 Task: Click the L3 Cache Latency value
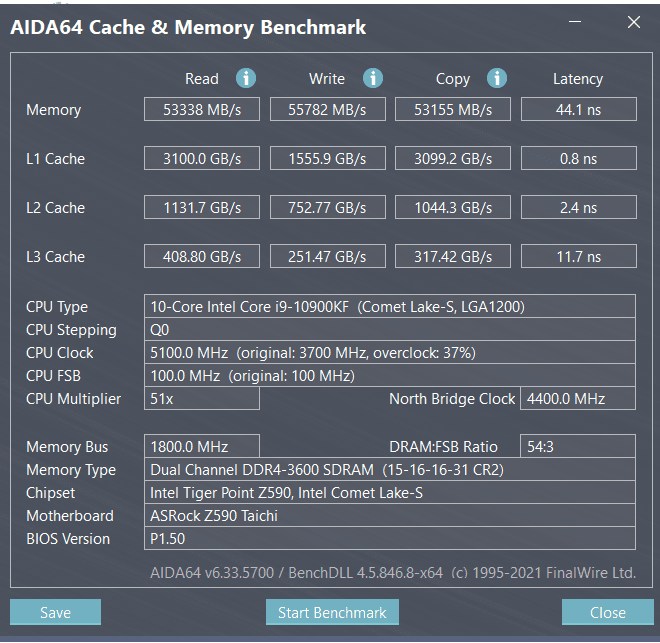coord(578,256)
